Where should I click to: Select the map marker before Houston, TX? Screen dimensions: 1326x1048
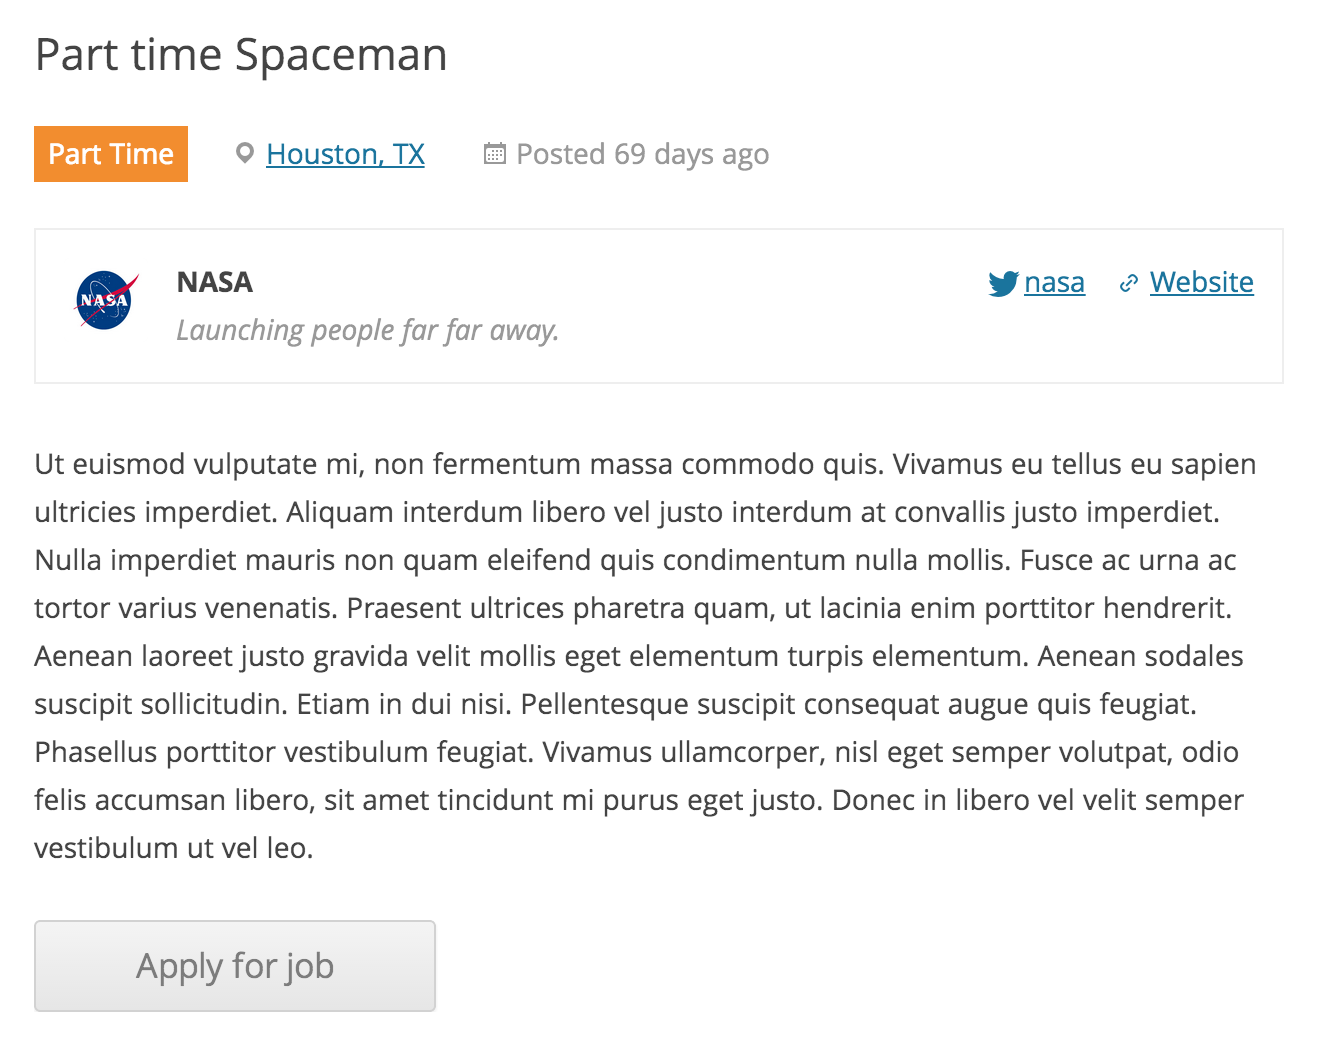tap(243, 153)
